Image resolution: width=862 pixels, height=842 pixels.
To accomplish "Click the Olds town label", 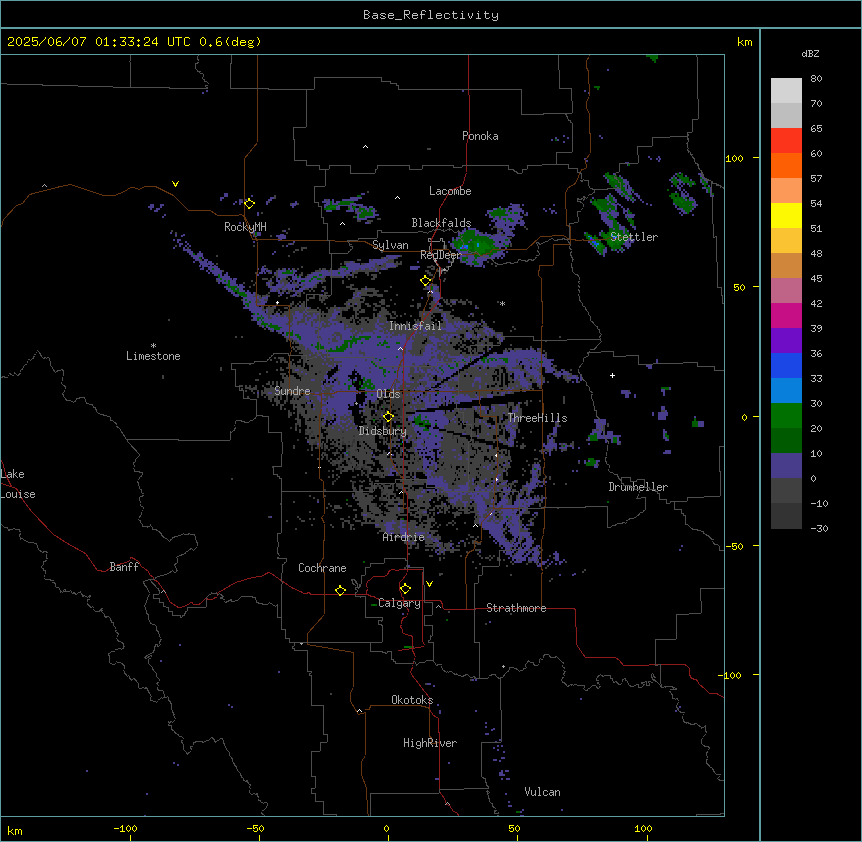I will tap(388, 394).
